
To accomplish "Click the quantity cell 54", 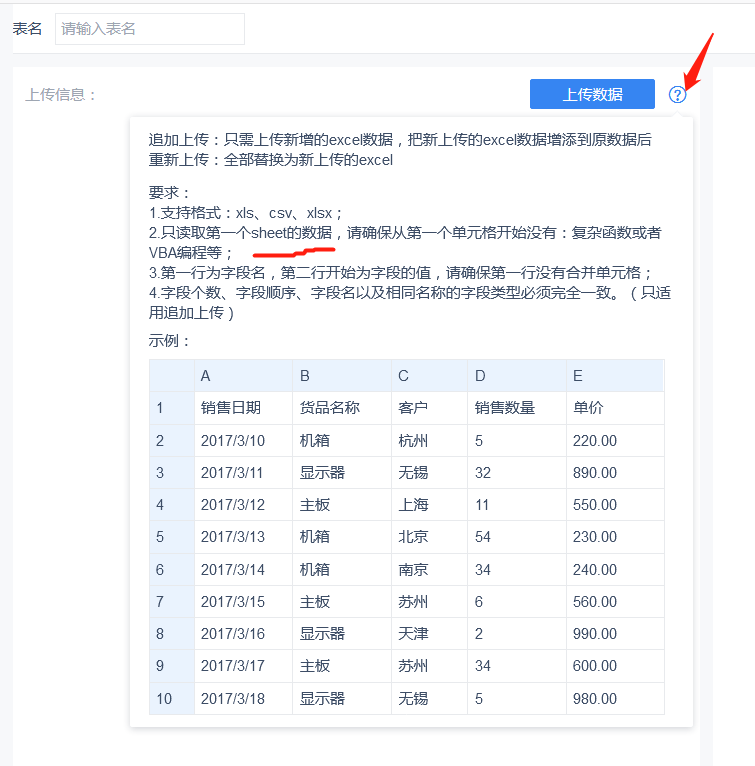I will click(517, 537).
